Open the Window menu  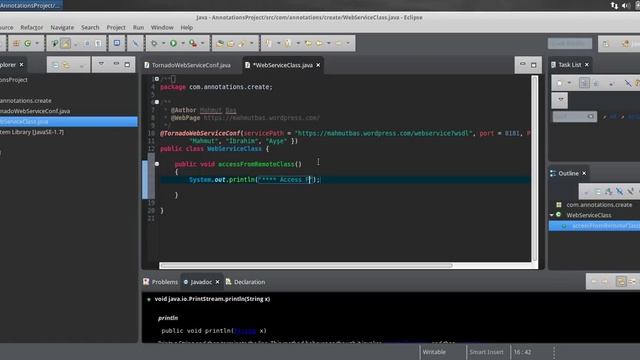tap(162, 27)
